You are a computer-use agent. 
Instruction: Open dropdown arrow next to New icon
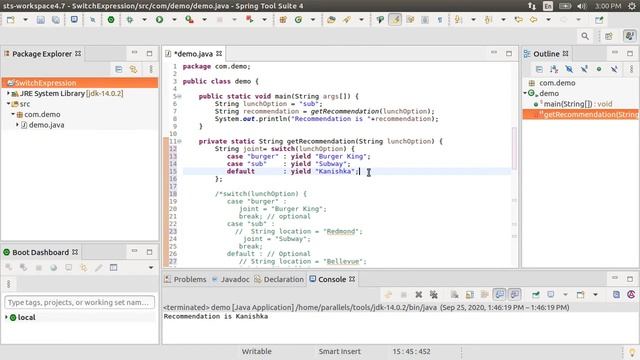25,20
